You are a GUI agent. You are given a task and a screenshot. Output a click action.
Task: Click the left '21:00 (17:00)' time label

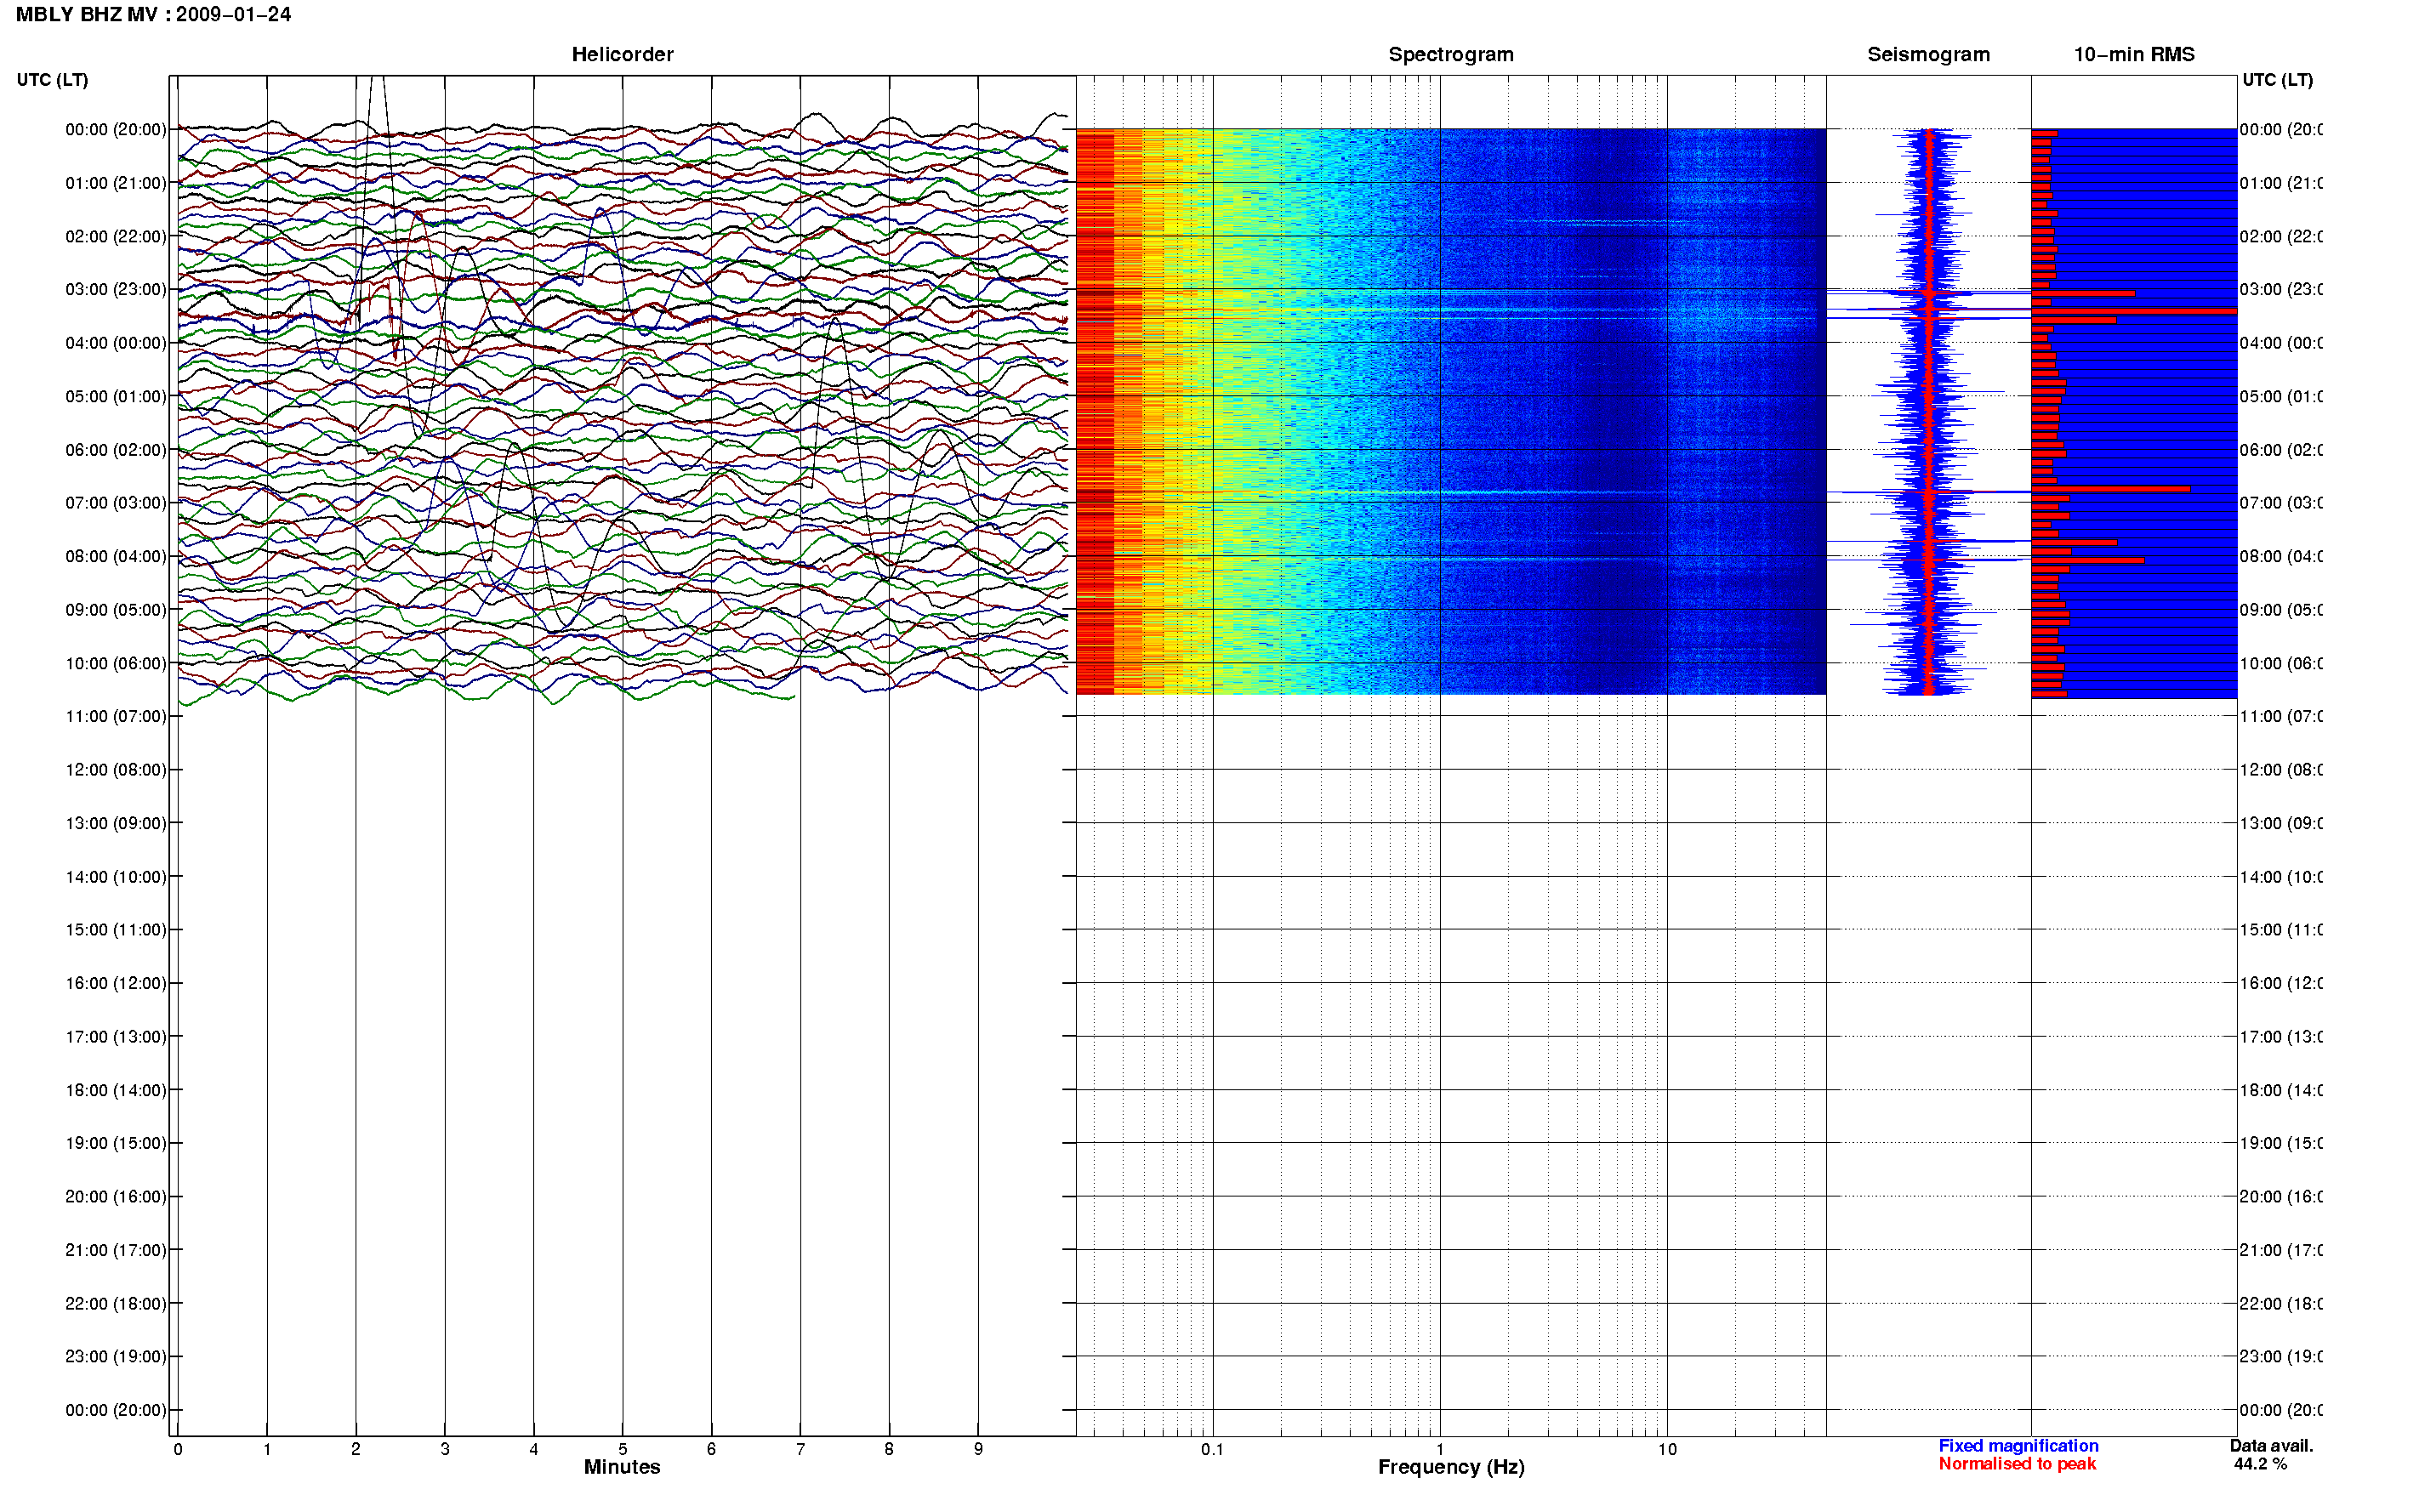pyautogui.click(x=116, y=1249)
